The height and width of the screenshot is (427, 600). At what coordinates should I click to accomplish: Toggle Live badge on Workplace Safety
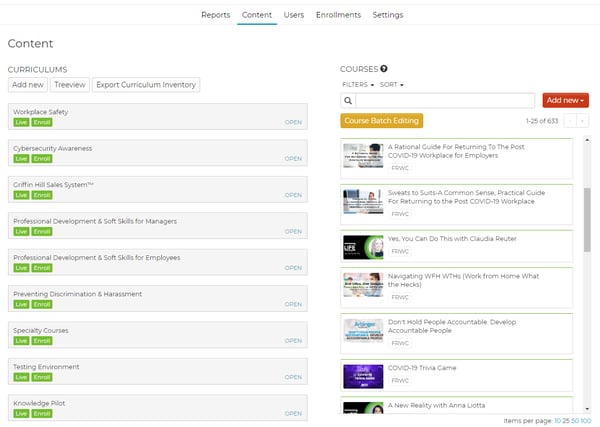point(20,122)
